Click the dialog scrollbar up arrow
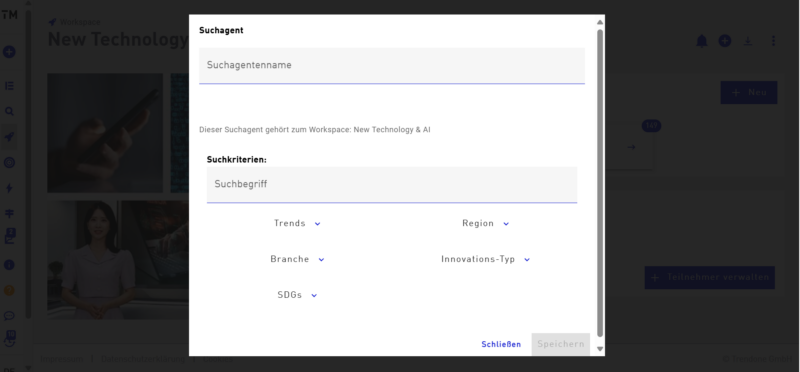 600,22
